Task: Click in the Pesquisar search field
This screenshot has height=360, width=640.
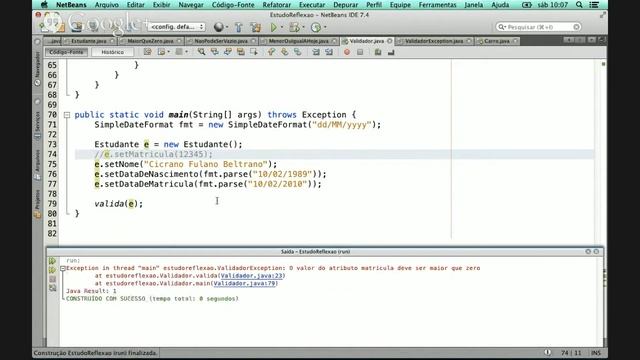Action: click(538, 27)
